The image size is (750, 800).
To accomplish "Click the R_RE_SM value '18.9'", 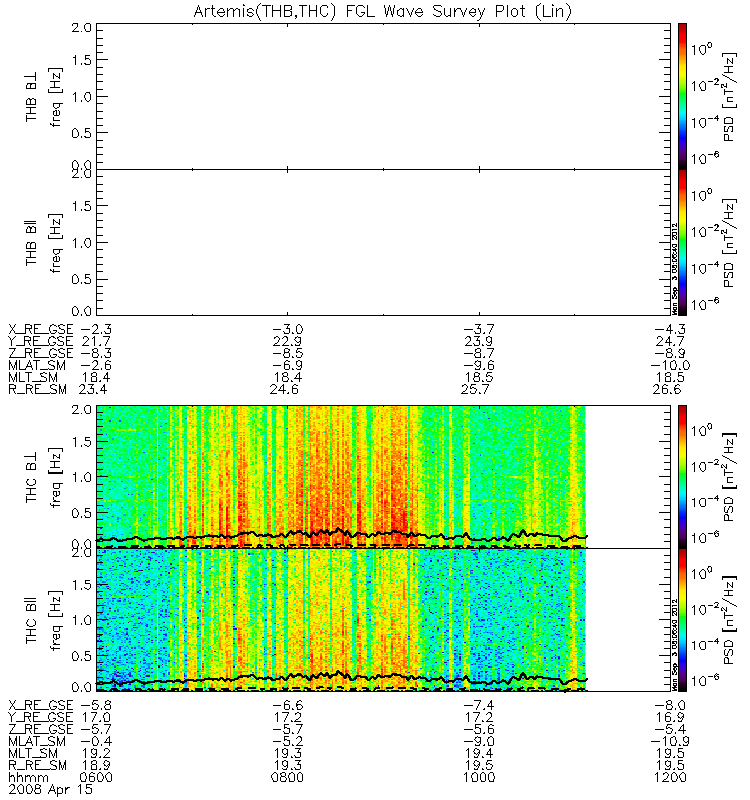I will click(x=96, y=765).
